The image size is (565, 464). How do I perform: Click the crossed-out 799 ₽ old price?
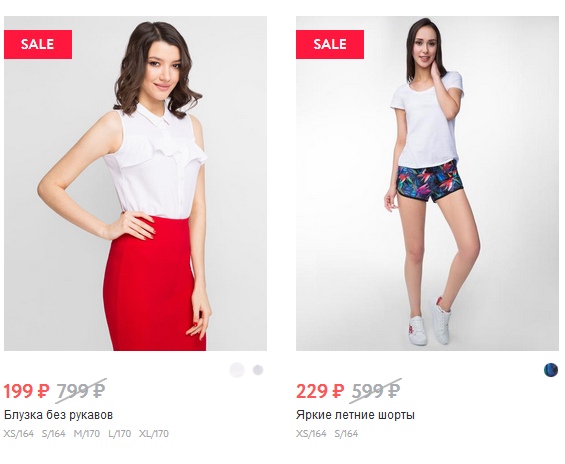81,391
